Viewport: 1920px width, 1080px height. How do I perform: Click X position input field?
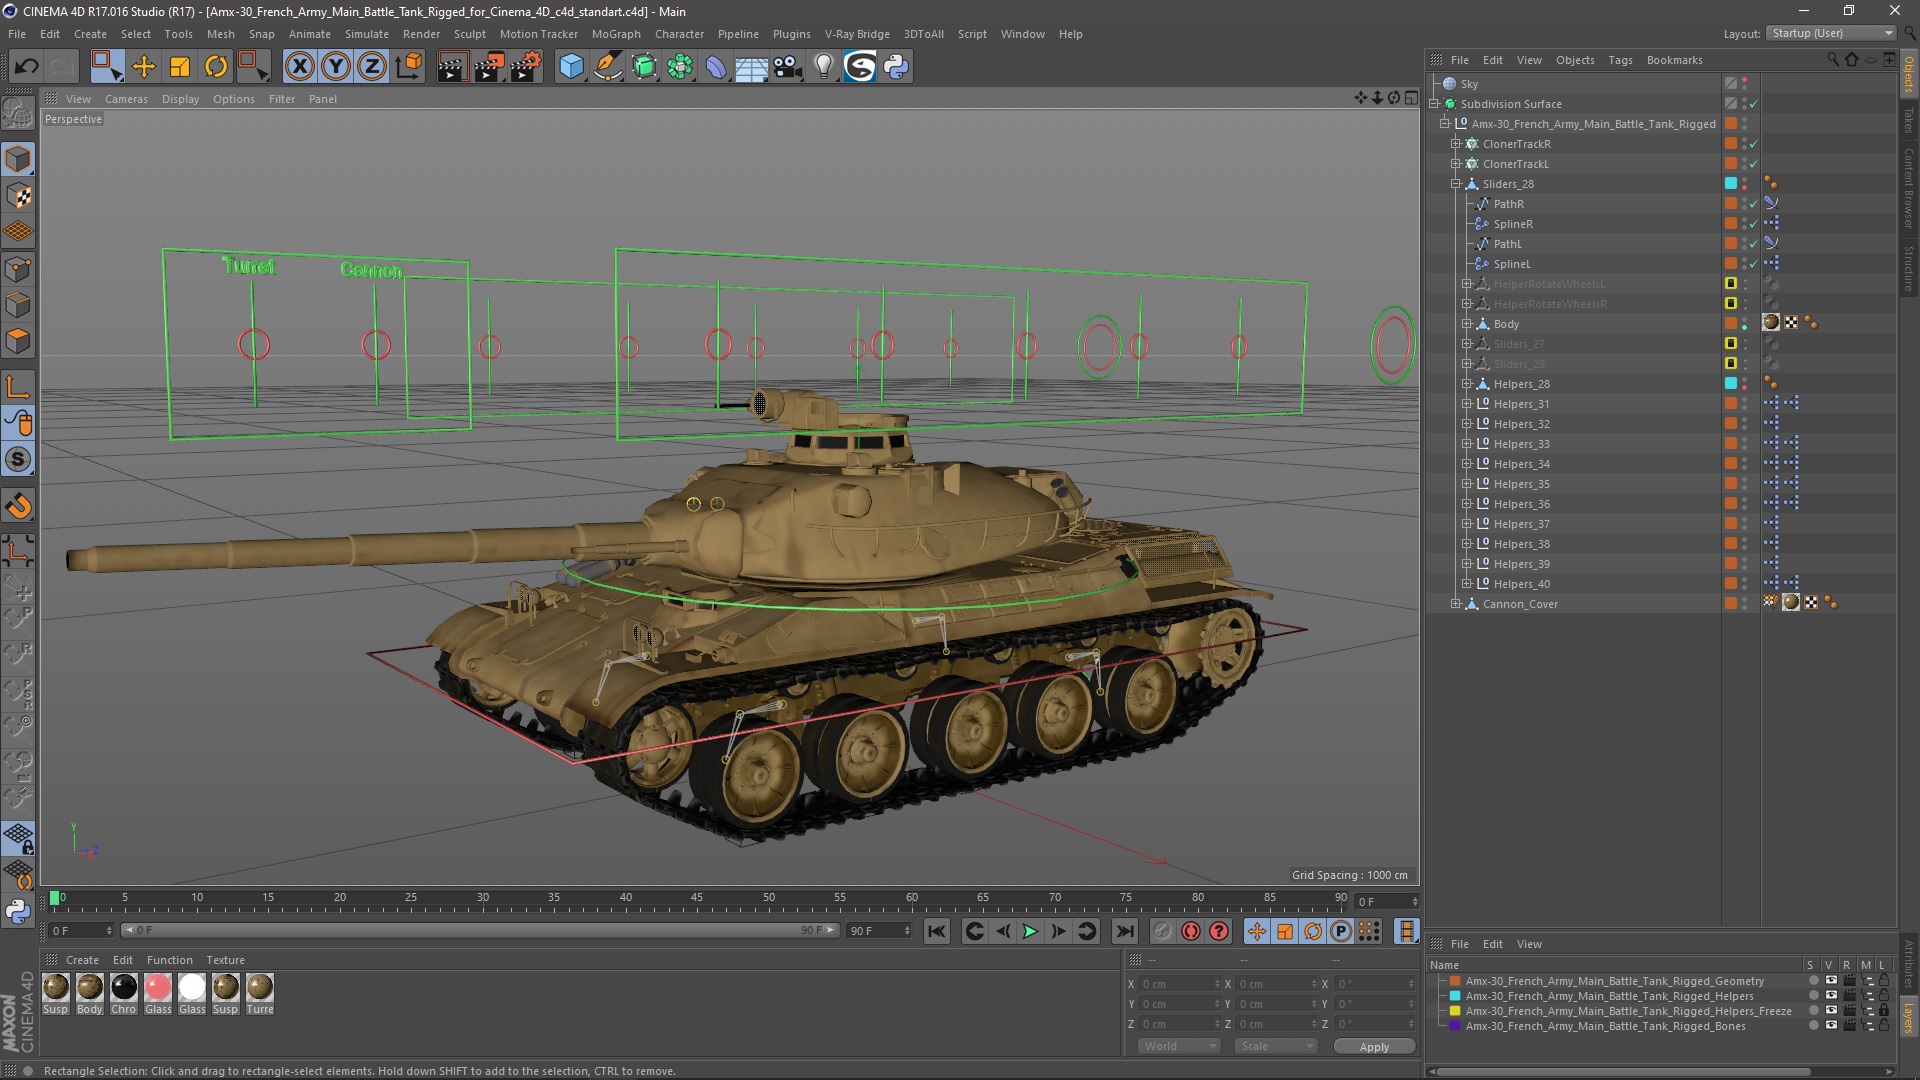pyautogui.click(x=1178, y=984)
